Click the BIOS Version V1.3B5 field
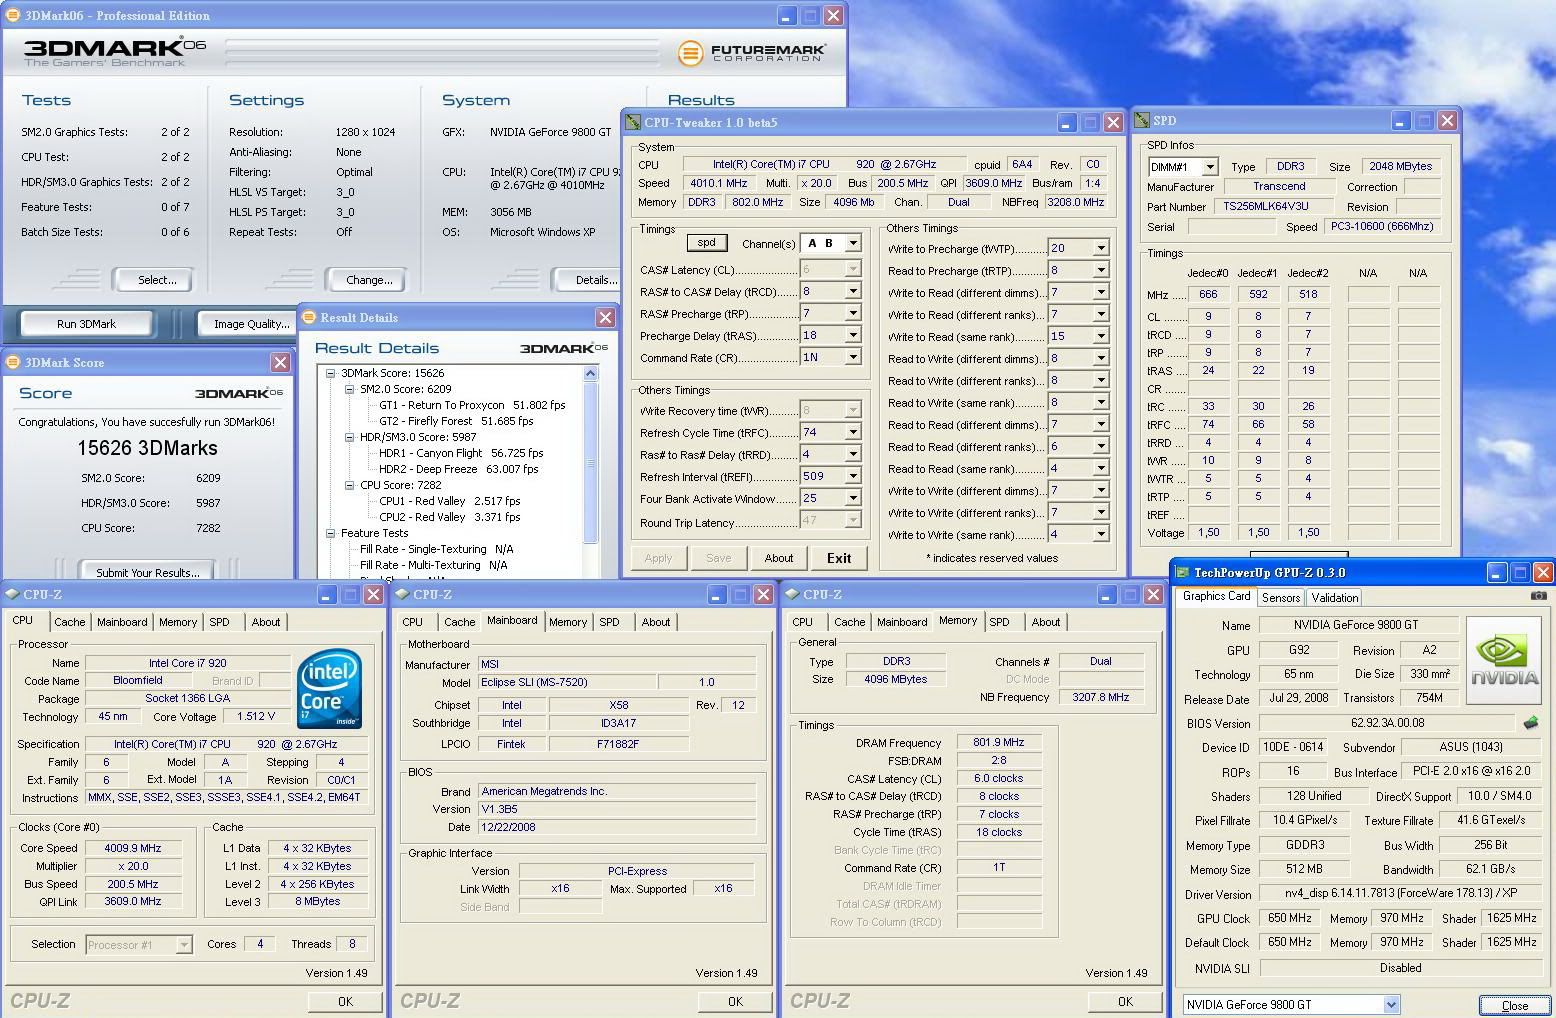The height and width of the screenshot is (1018, 1556). point(617,809)
